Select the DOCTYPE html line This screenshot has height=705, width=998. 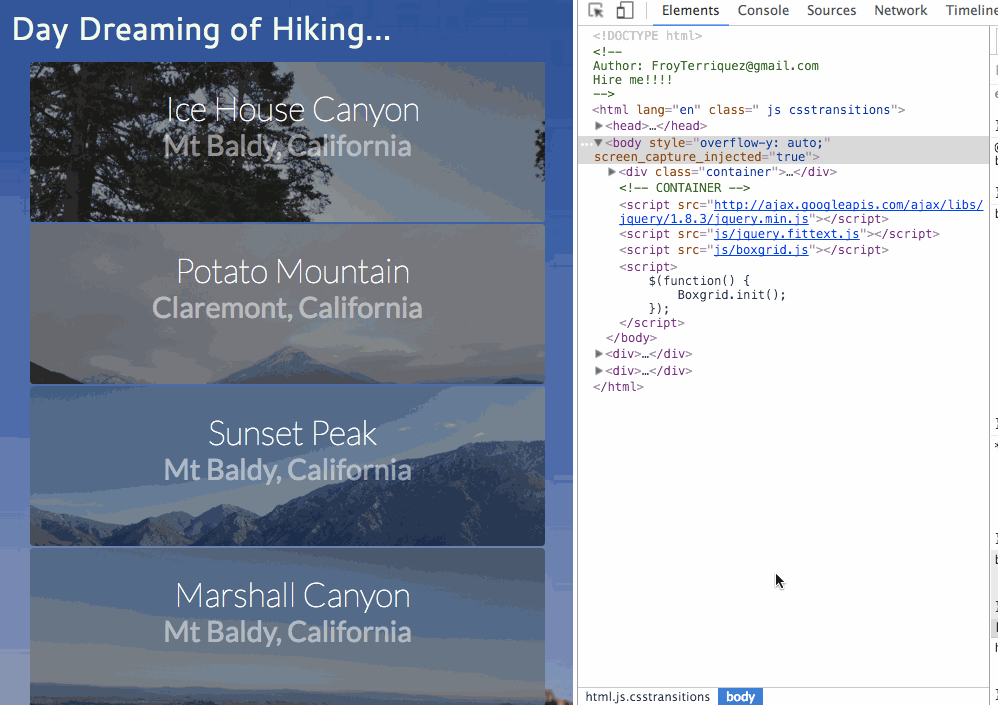(647, 36)
